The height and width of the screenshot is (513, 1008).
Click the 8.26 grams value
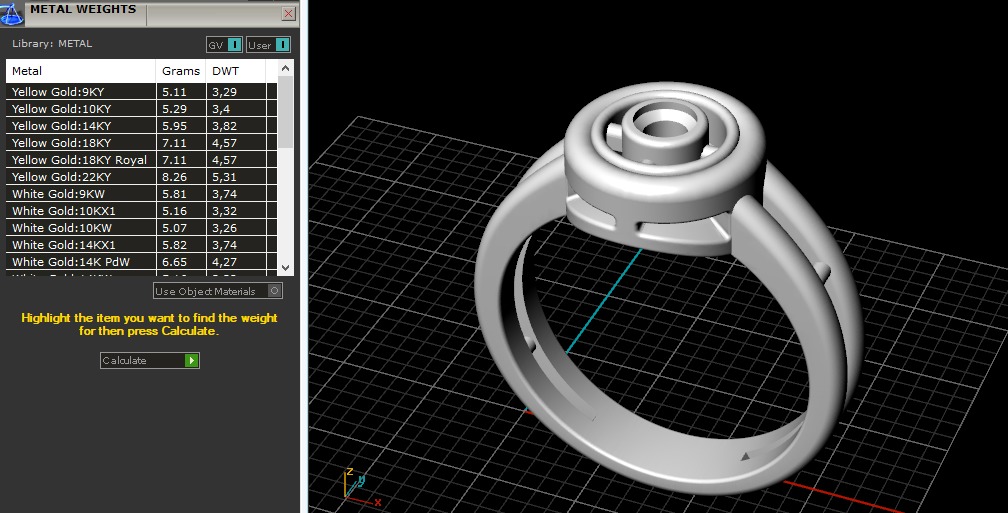(174, 177)
